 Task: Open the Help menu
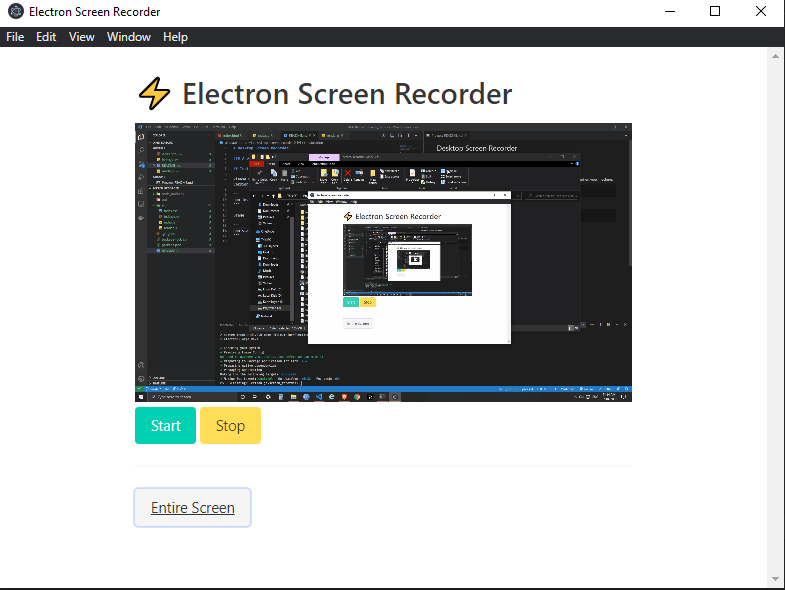[x=175, y=37]
